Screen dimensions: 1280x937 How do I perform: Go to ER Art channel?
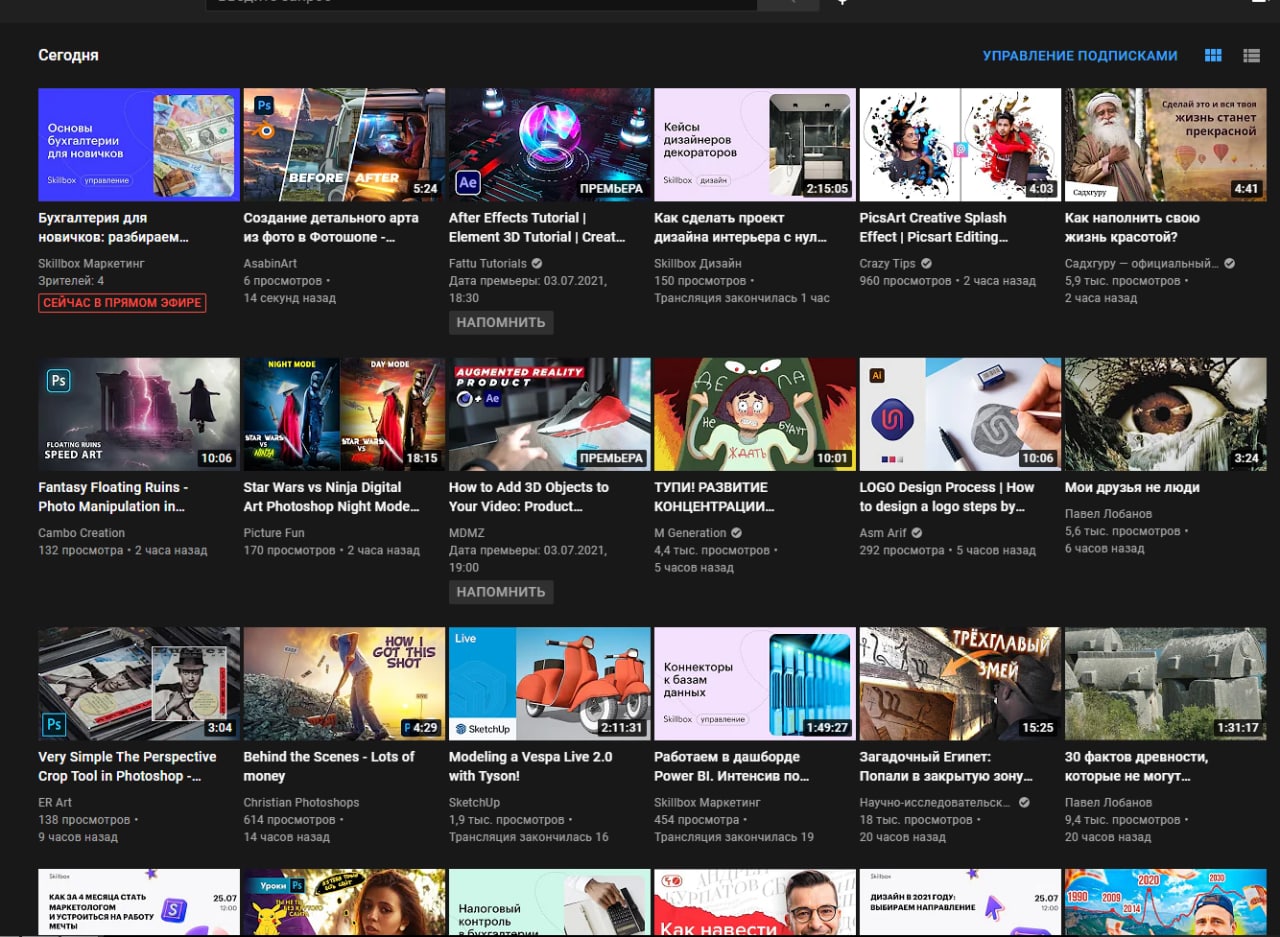[x=55, y=802]
